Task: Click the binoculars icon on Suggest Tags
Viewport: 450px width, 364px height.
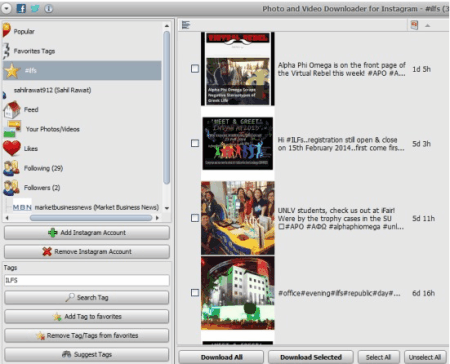Action: pos(67,354)
